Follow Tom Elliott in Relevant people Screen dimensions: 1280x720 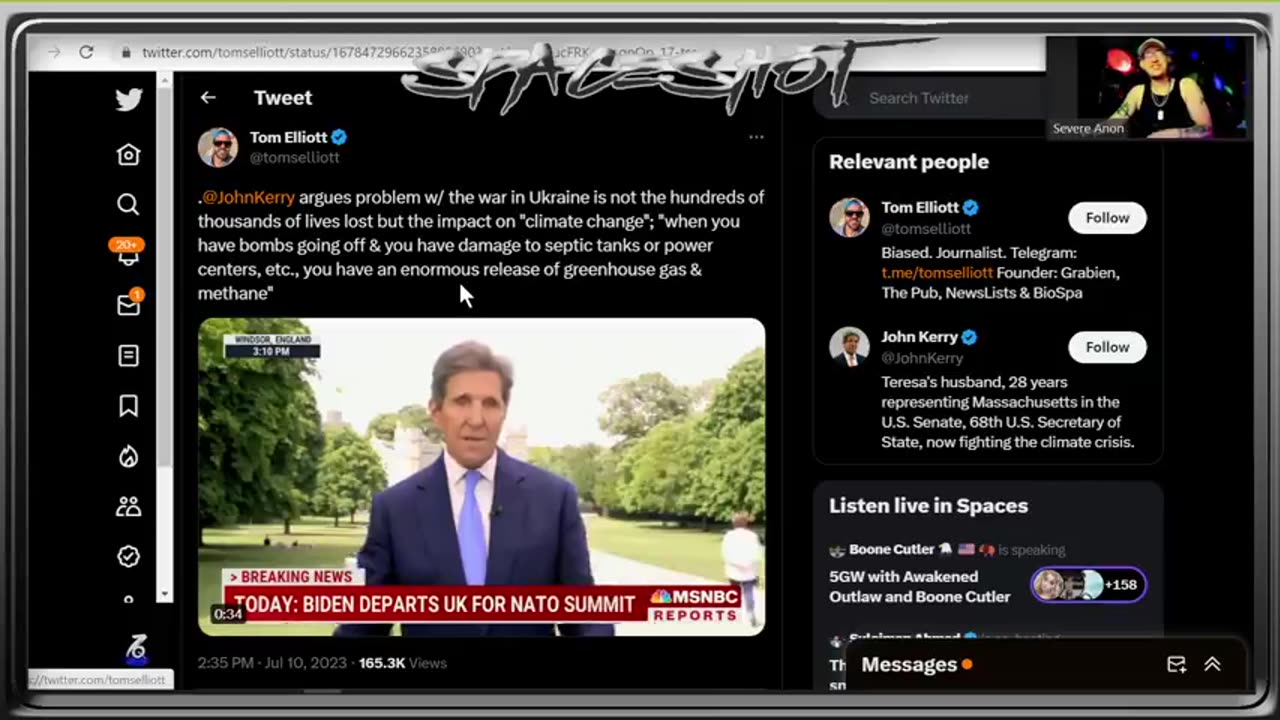(x=1107, y=217)
